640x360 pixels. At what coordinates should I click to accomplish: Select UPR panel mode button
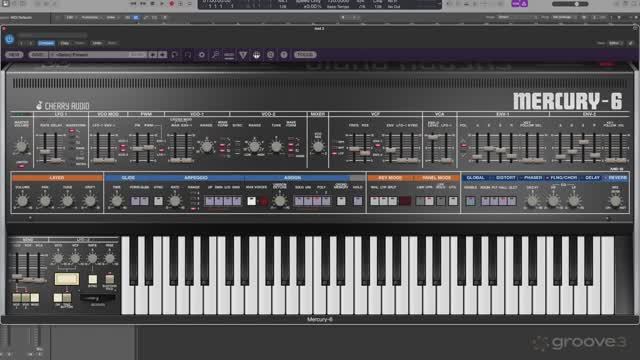click(x=429, y=201)
